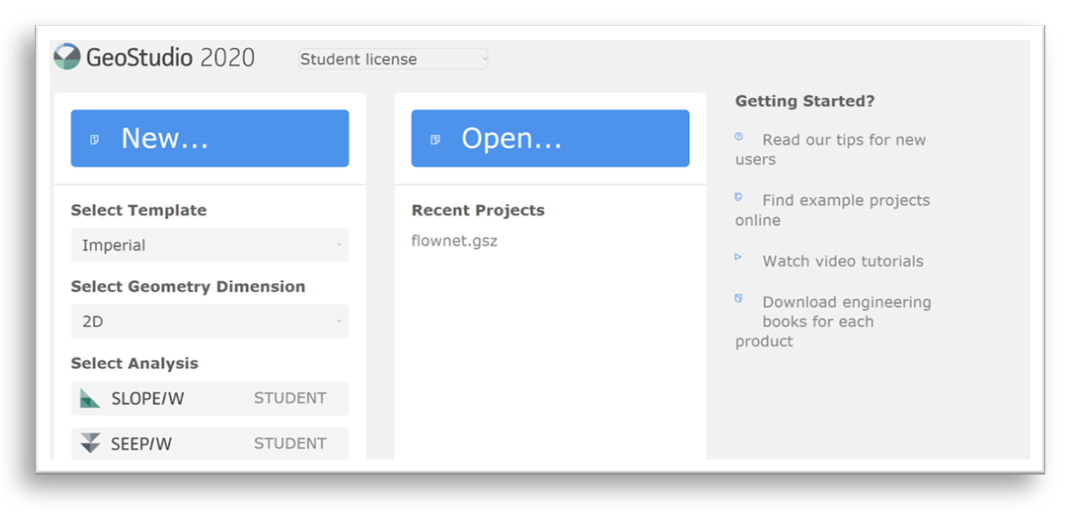The height and width of the screenshot is (520, 1071).
Task: Click the SEEP/W gray arrow icon
Action: point(90,443)
